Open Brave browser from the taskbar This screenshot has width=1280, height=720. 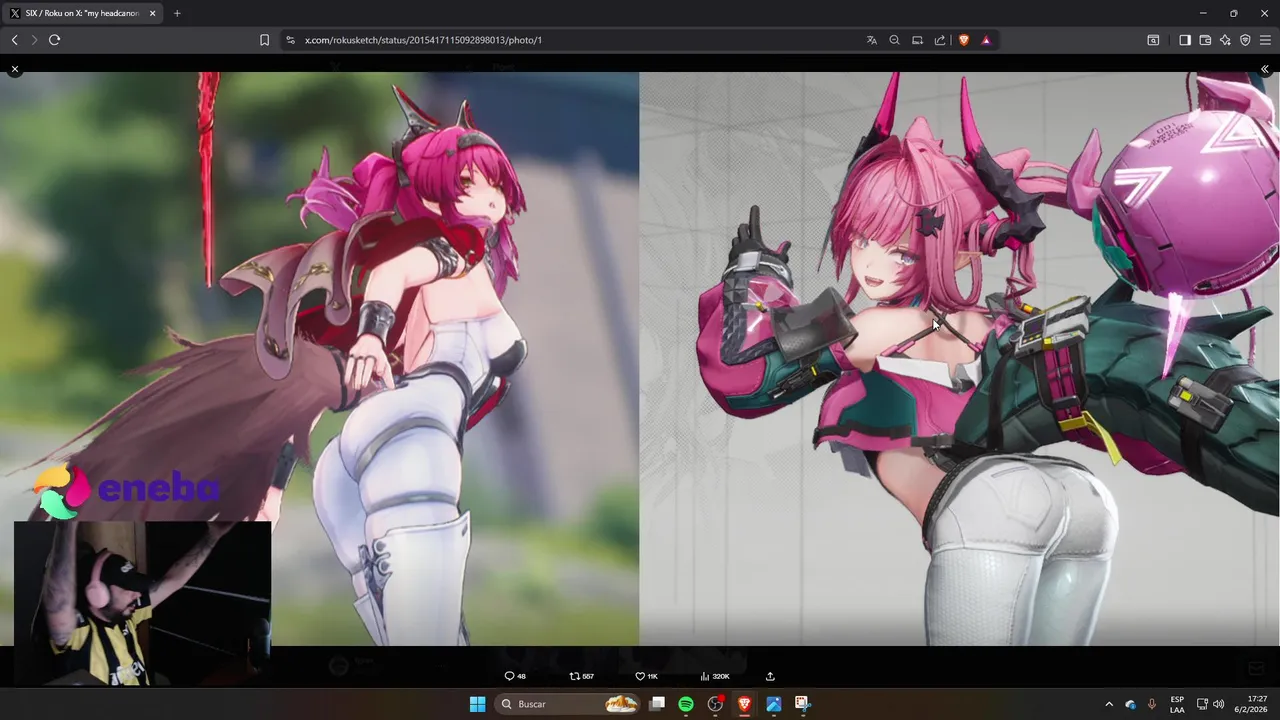744,704
